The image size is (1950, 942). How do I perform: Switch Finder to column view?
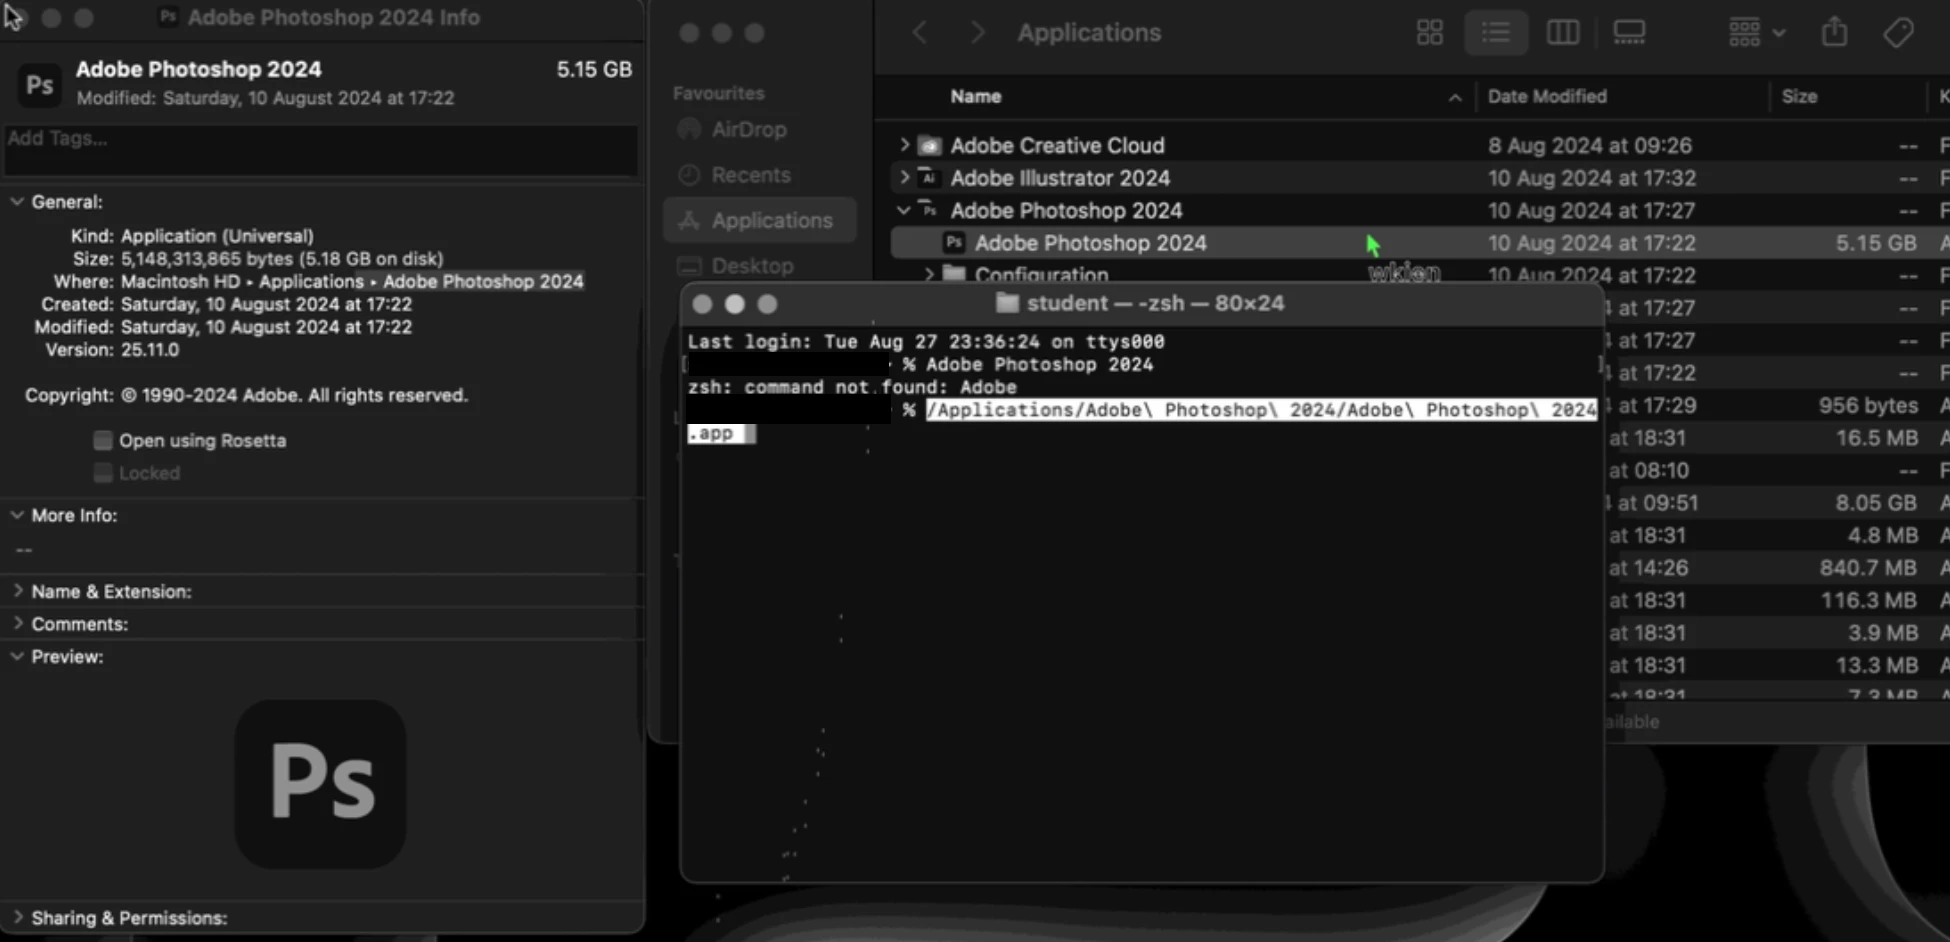pos(1562,33)
